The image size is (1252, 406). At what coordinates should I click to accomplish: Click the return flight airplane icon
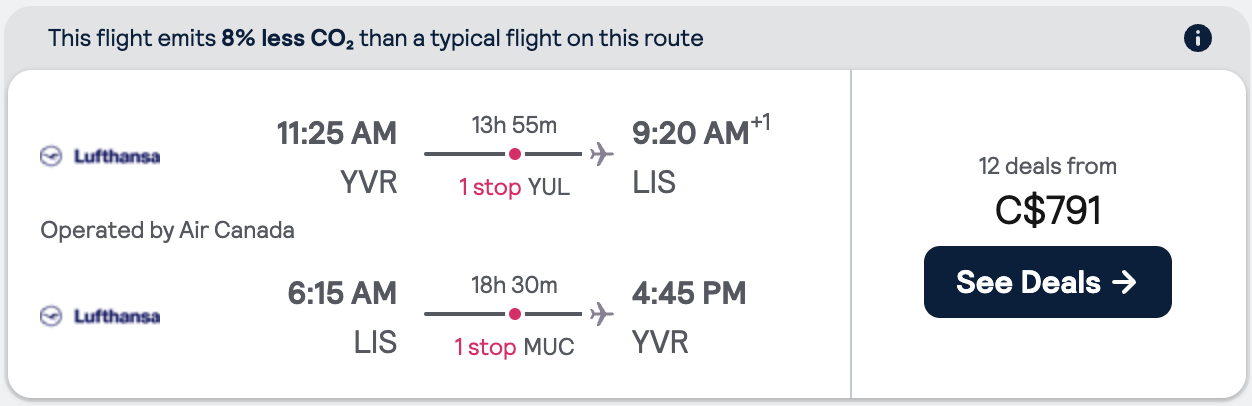pos(601,314)
